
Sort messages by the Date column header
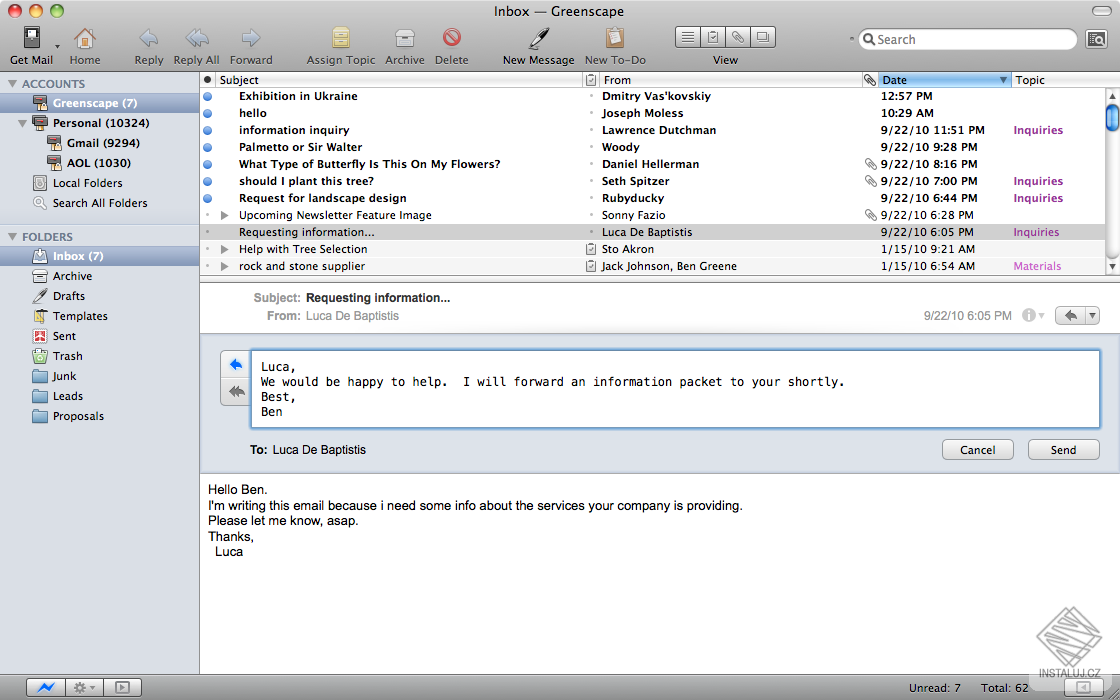[944, 80]
